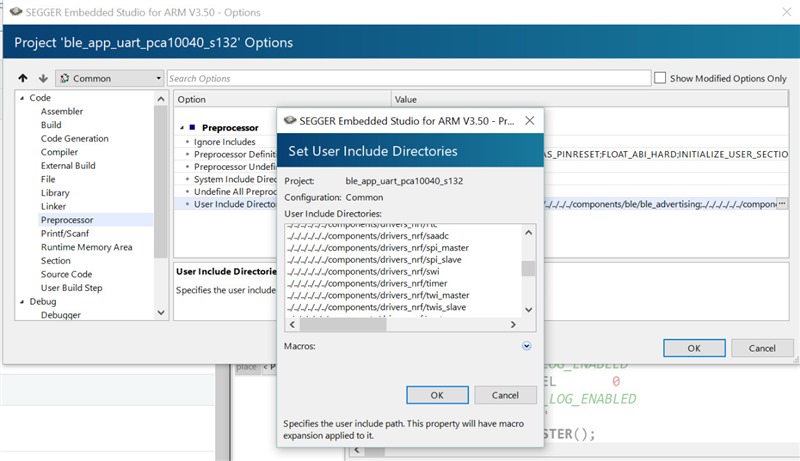The height and width of the screenshot is (461, 800).
Task: Select Runtime Memory Area category
Action: point(86,247)
